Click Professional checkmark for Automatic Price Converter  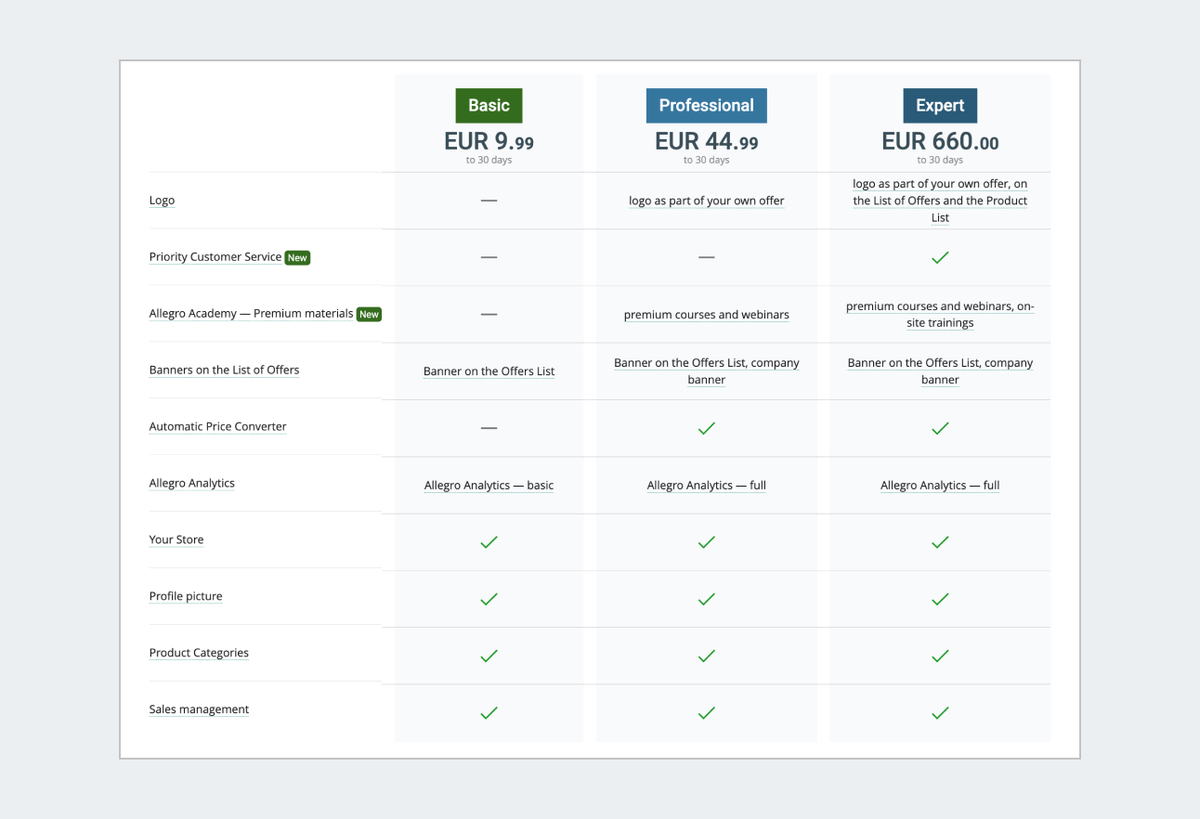706,428
